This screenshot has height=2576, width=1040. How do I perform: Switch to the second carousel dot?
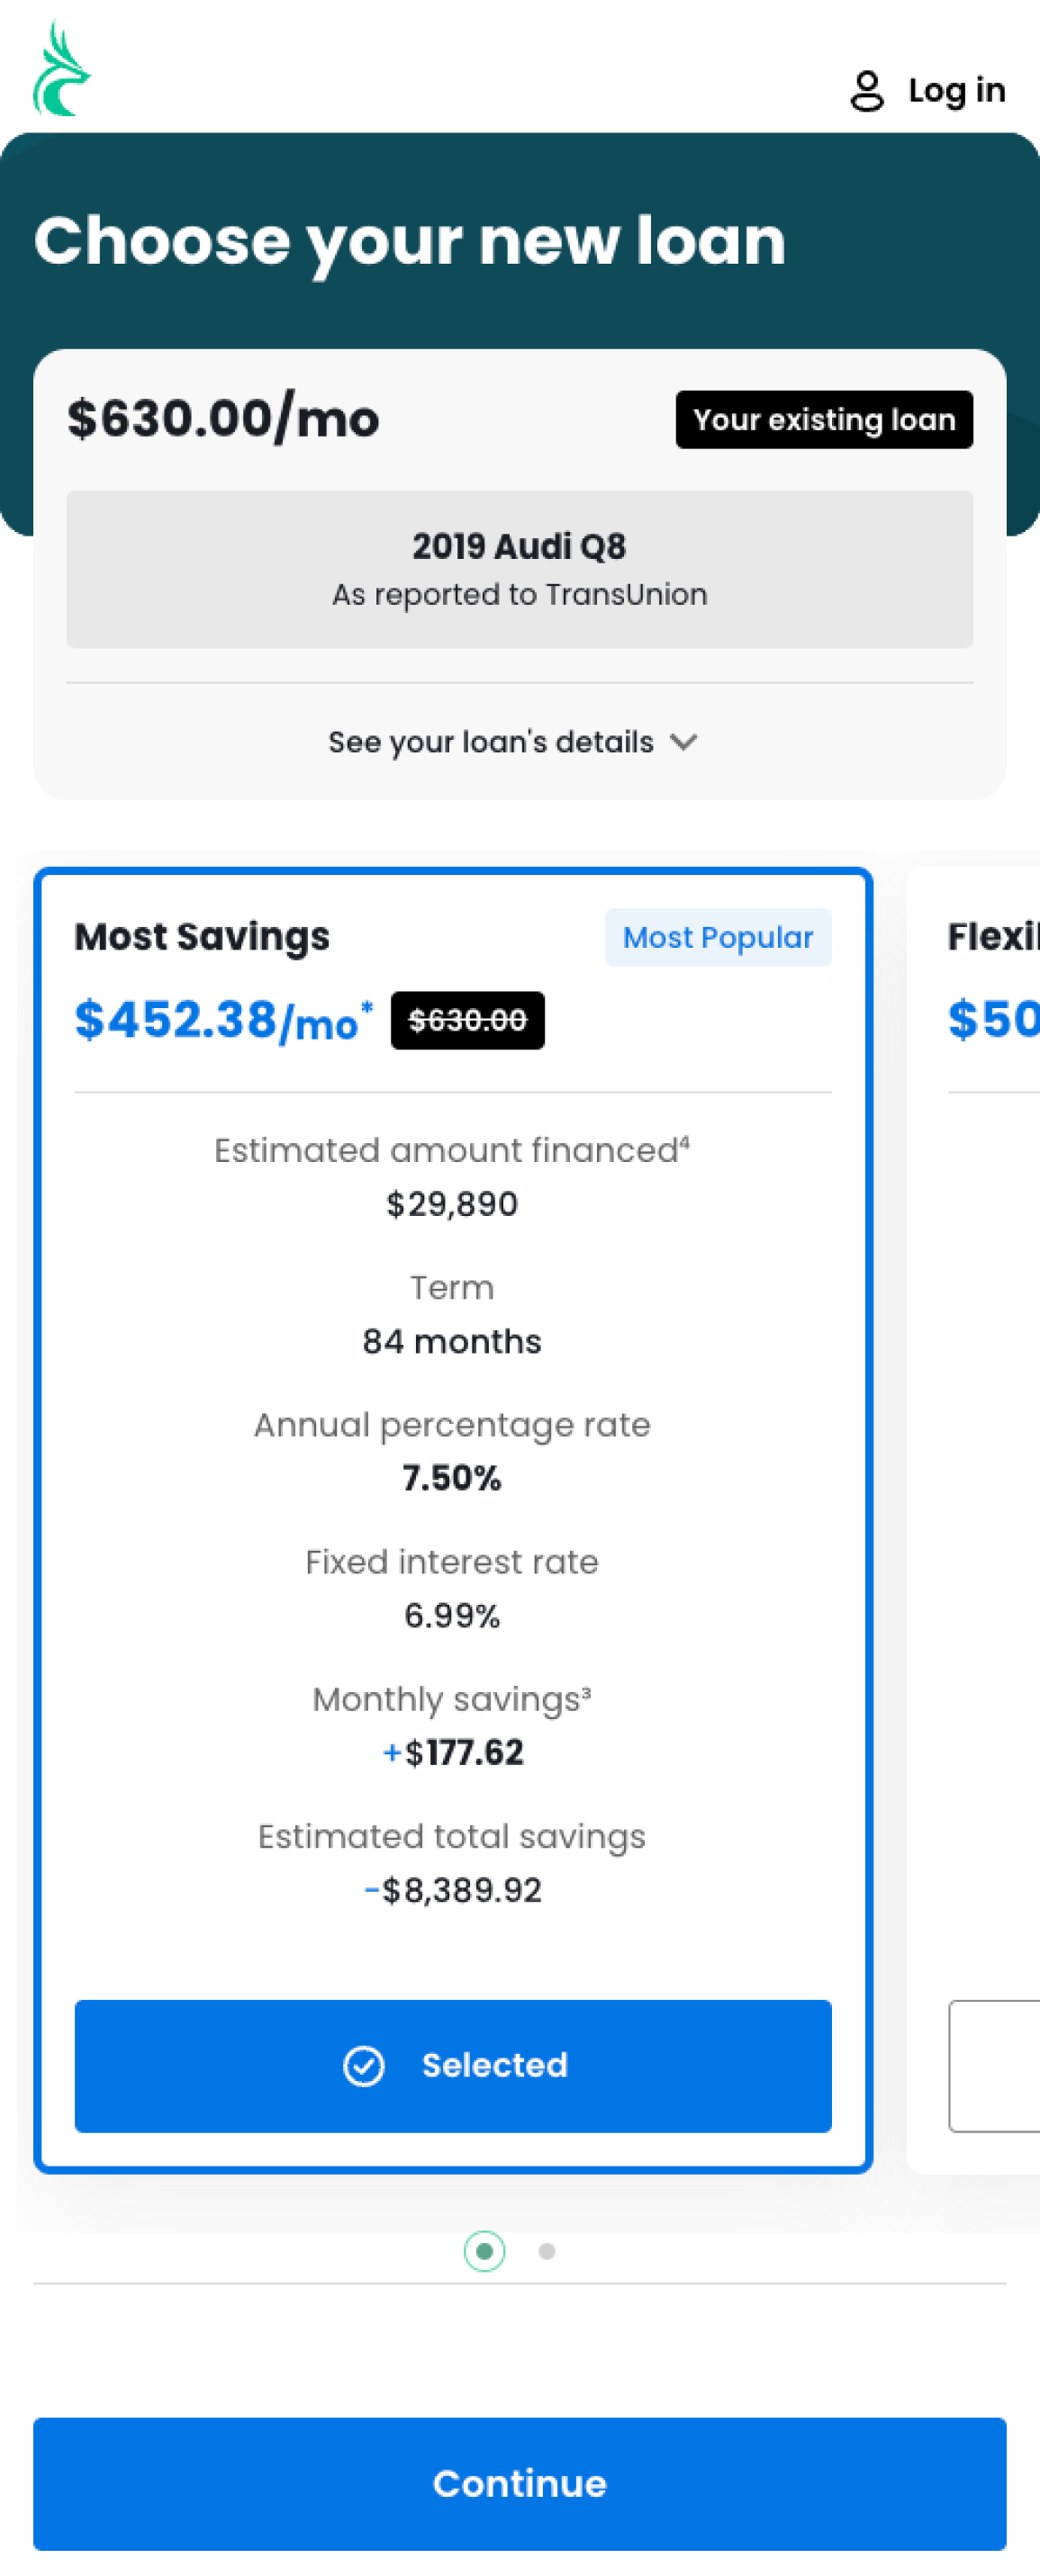[547, 2251]
